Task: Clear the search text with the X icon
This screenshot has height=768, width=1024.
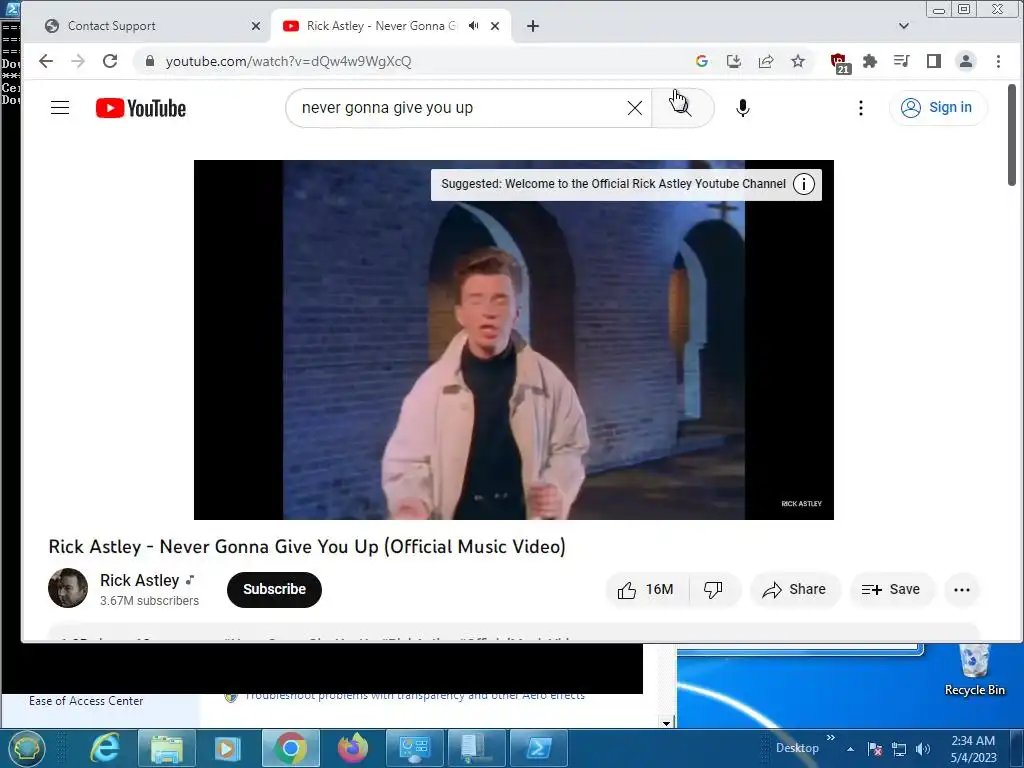Action: point(635,108)
